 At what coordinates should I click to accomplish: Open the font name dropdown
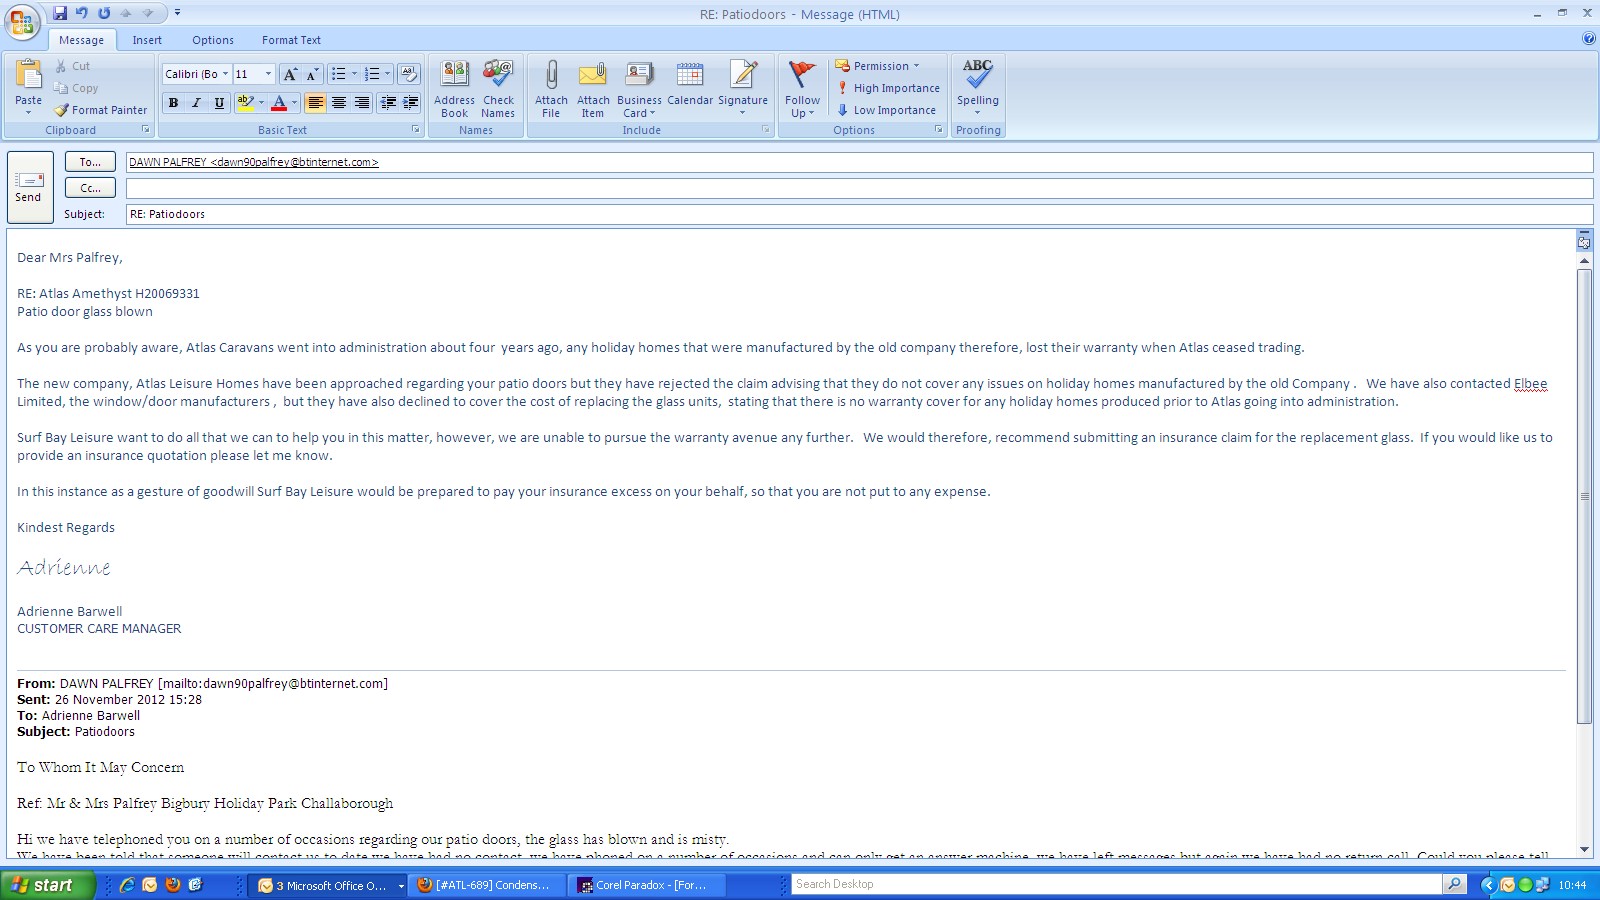[x=225, y=74]
